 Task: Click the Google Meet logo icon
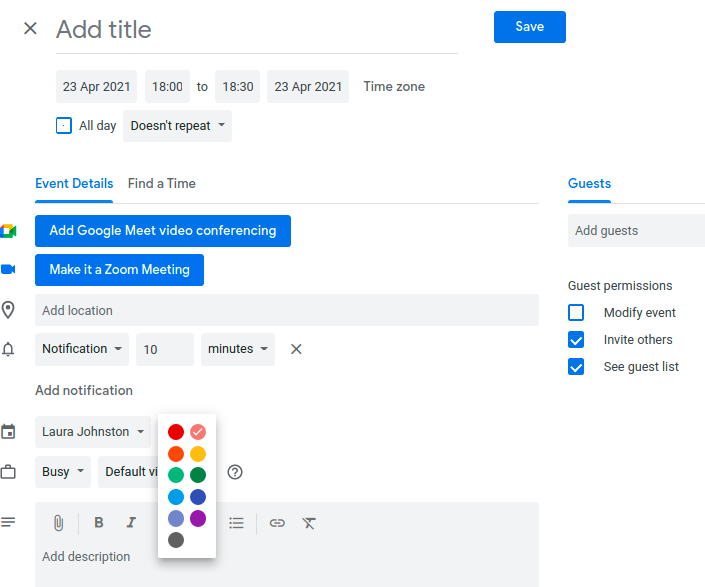[8, 231]
